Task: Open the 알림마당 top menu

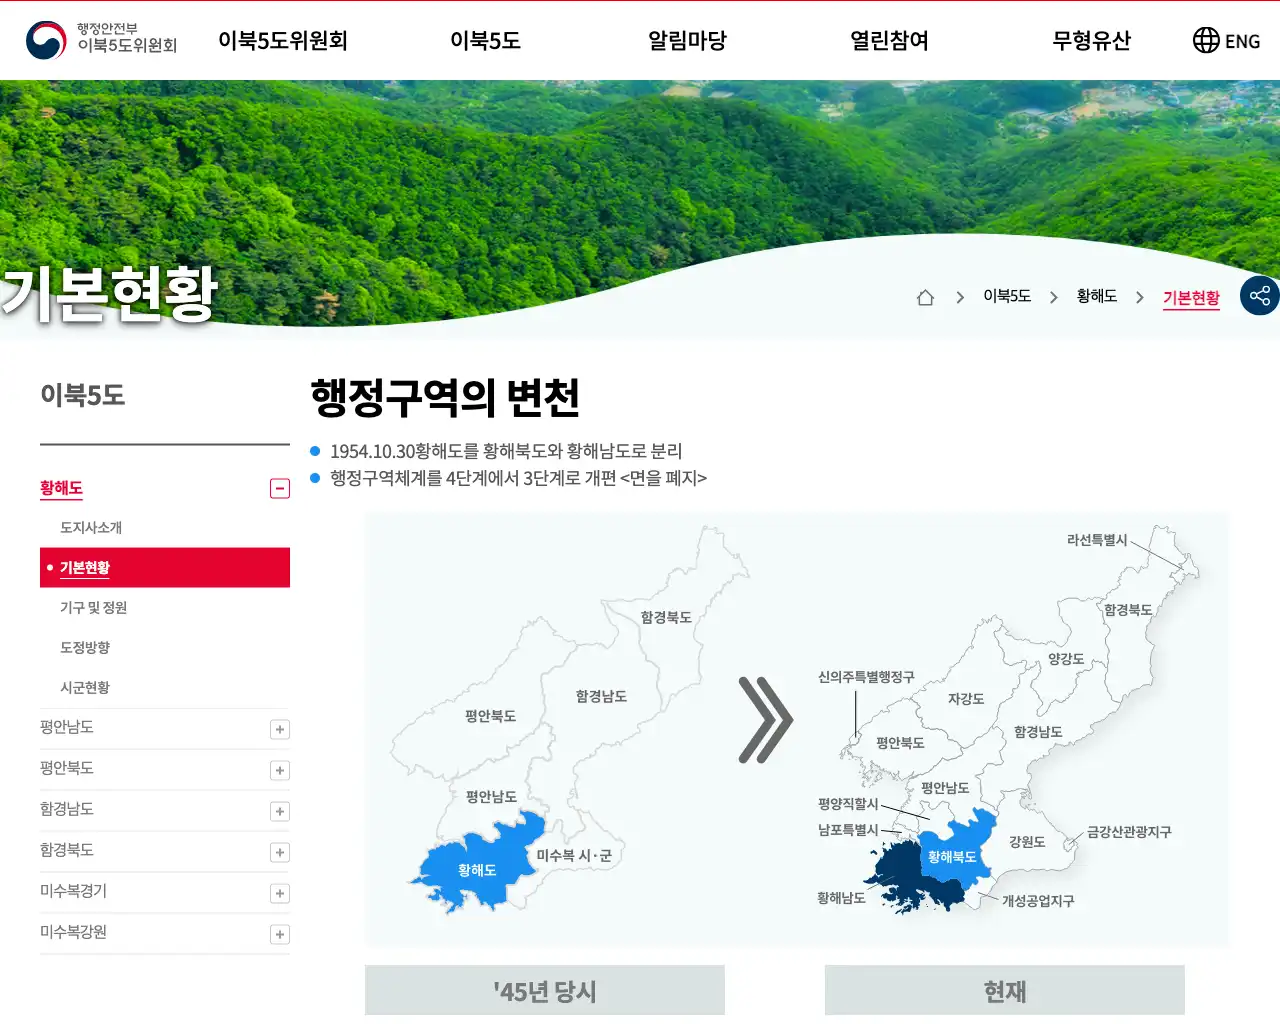Action: [x=687, y=40]
